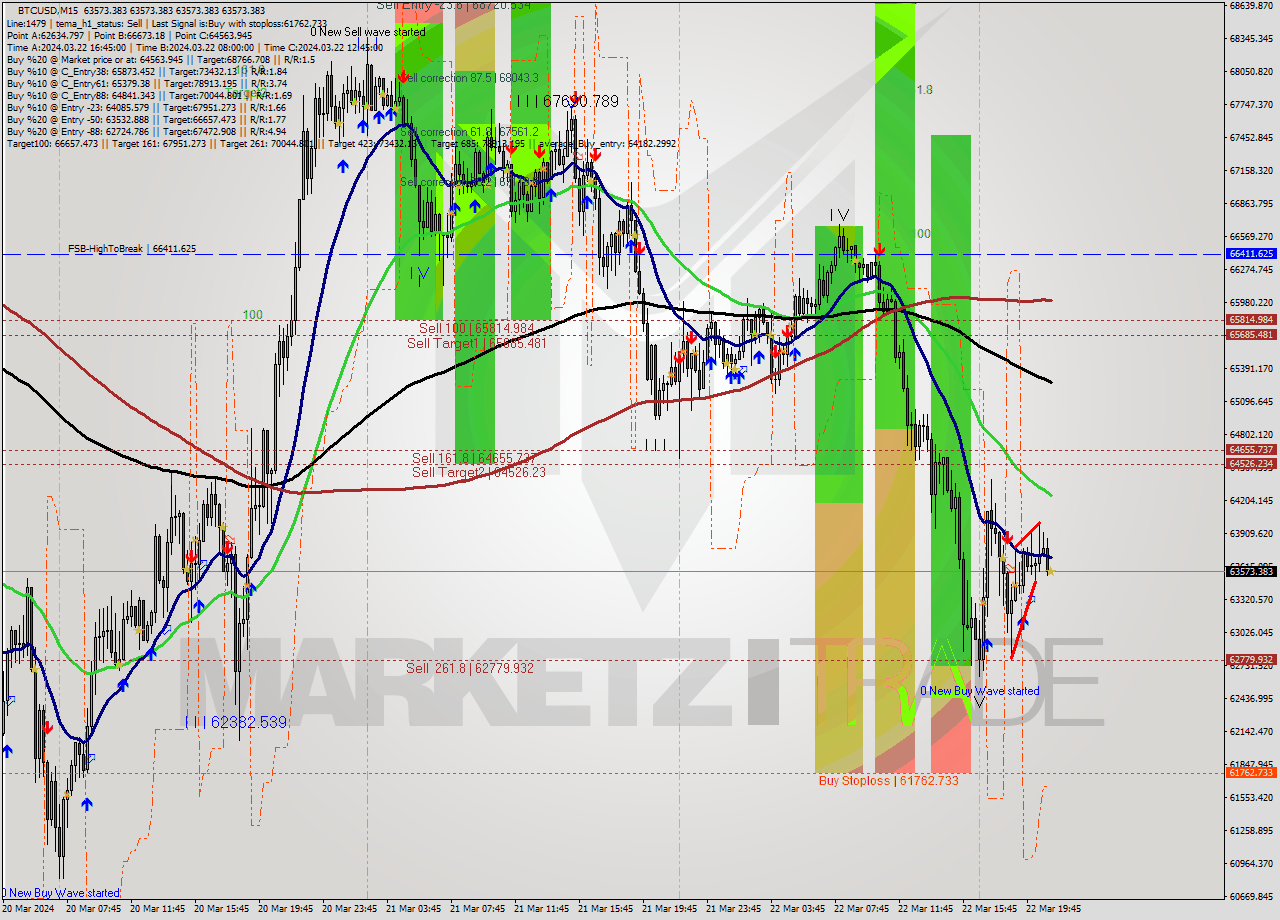Click the '22 Mar 19:45' time label

1053,909
